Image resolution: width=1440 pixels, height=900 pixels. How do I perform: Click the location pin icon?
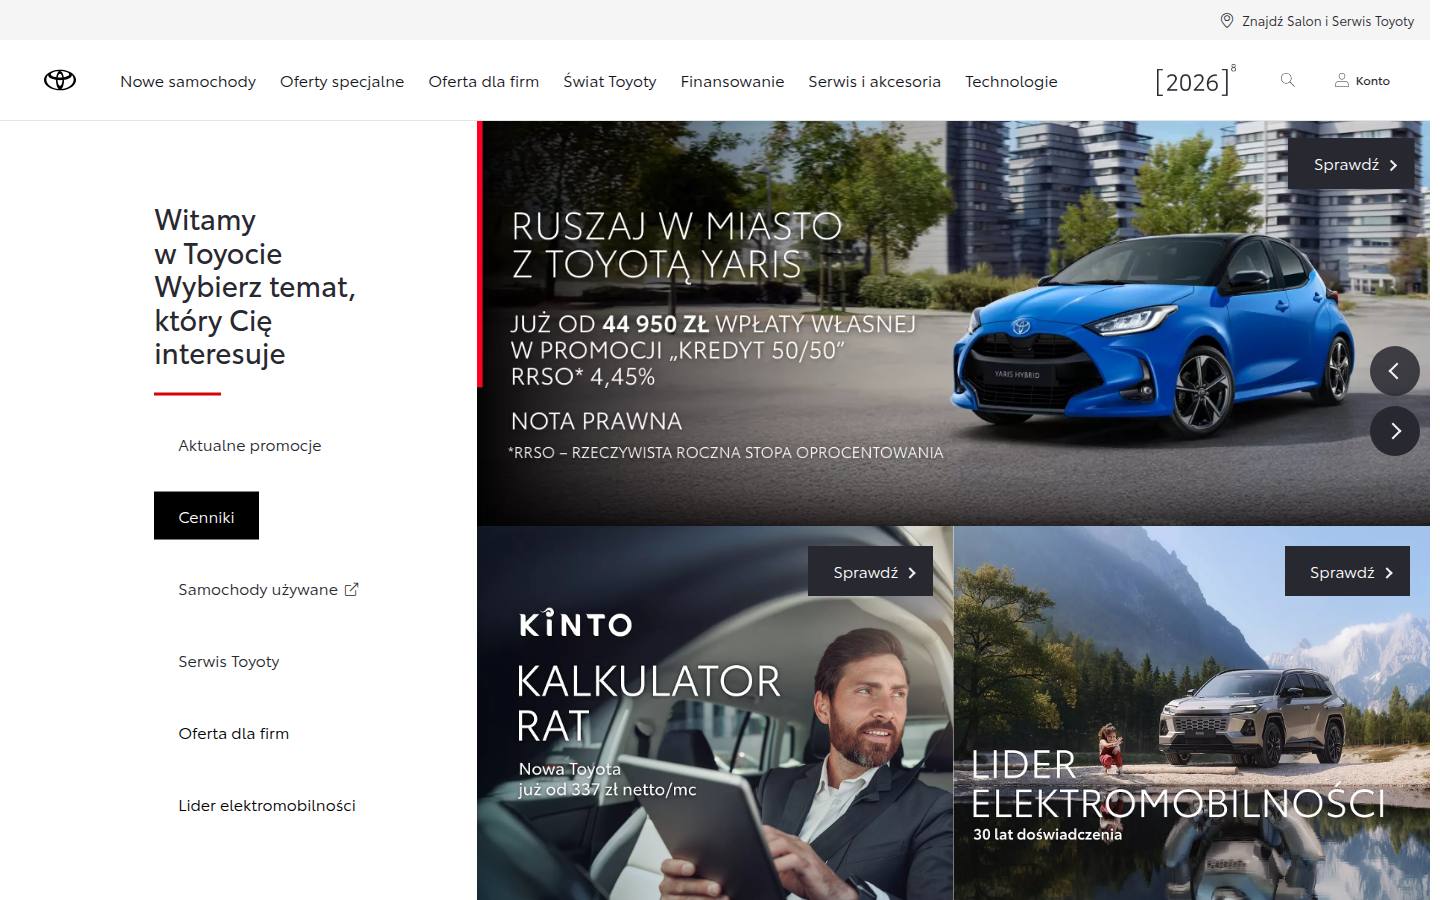coord(1227,20)
